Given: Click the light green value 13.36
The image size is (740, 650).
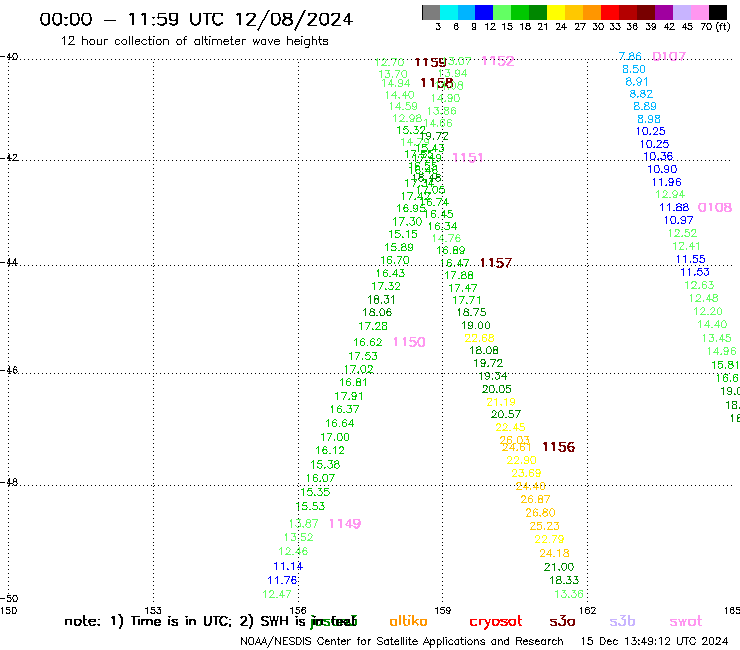Looking at the screenshot, I should coord(569,594).
